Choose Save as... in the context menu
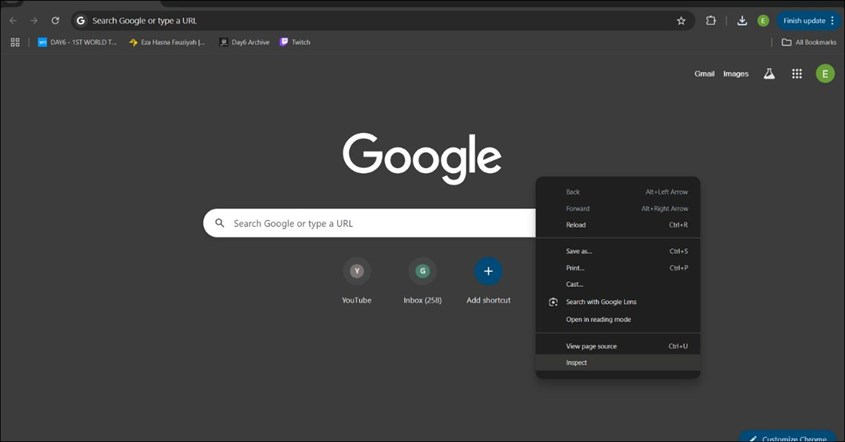Viewport: 845px width, 442px height. [x=618, y=251]
